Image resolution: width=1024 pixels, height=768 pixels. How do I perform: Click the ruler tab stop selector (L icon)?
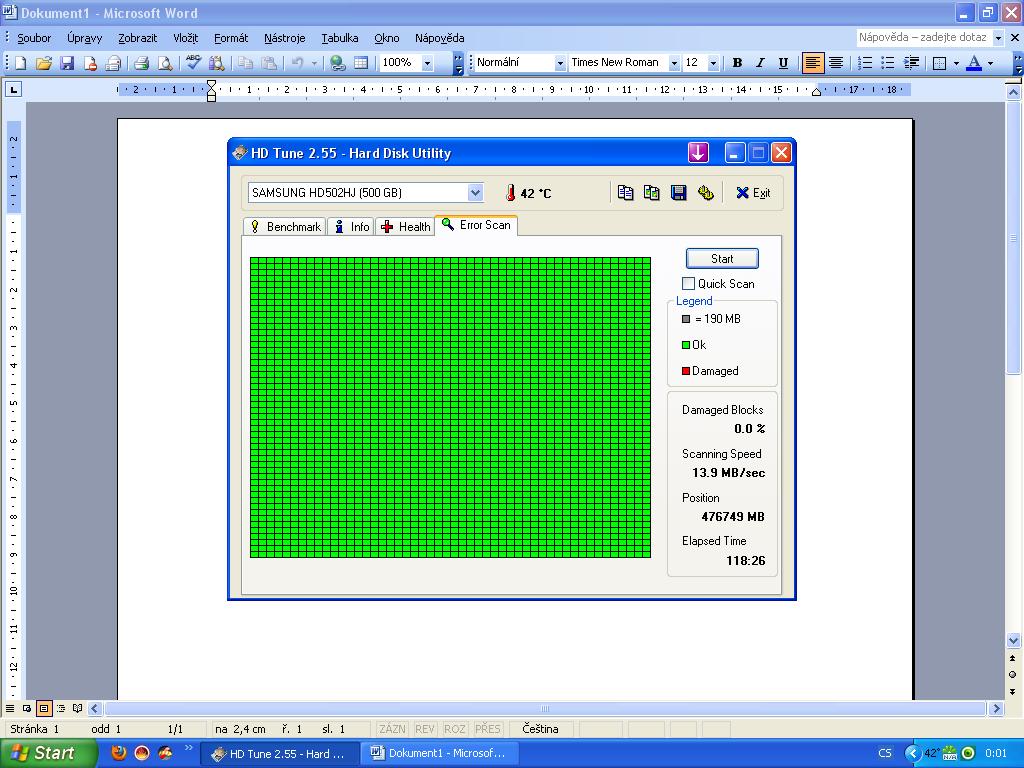[x=13, y=89]
